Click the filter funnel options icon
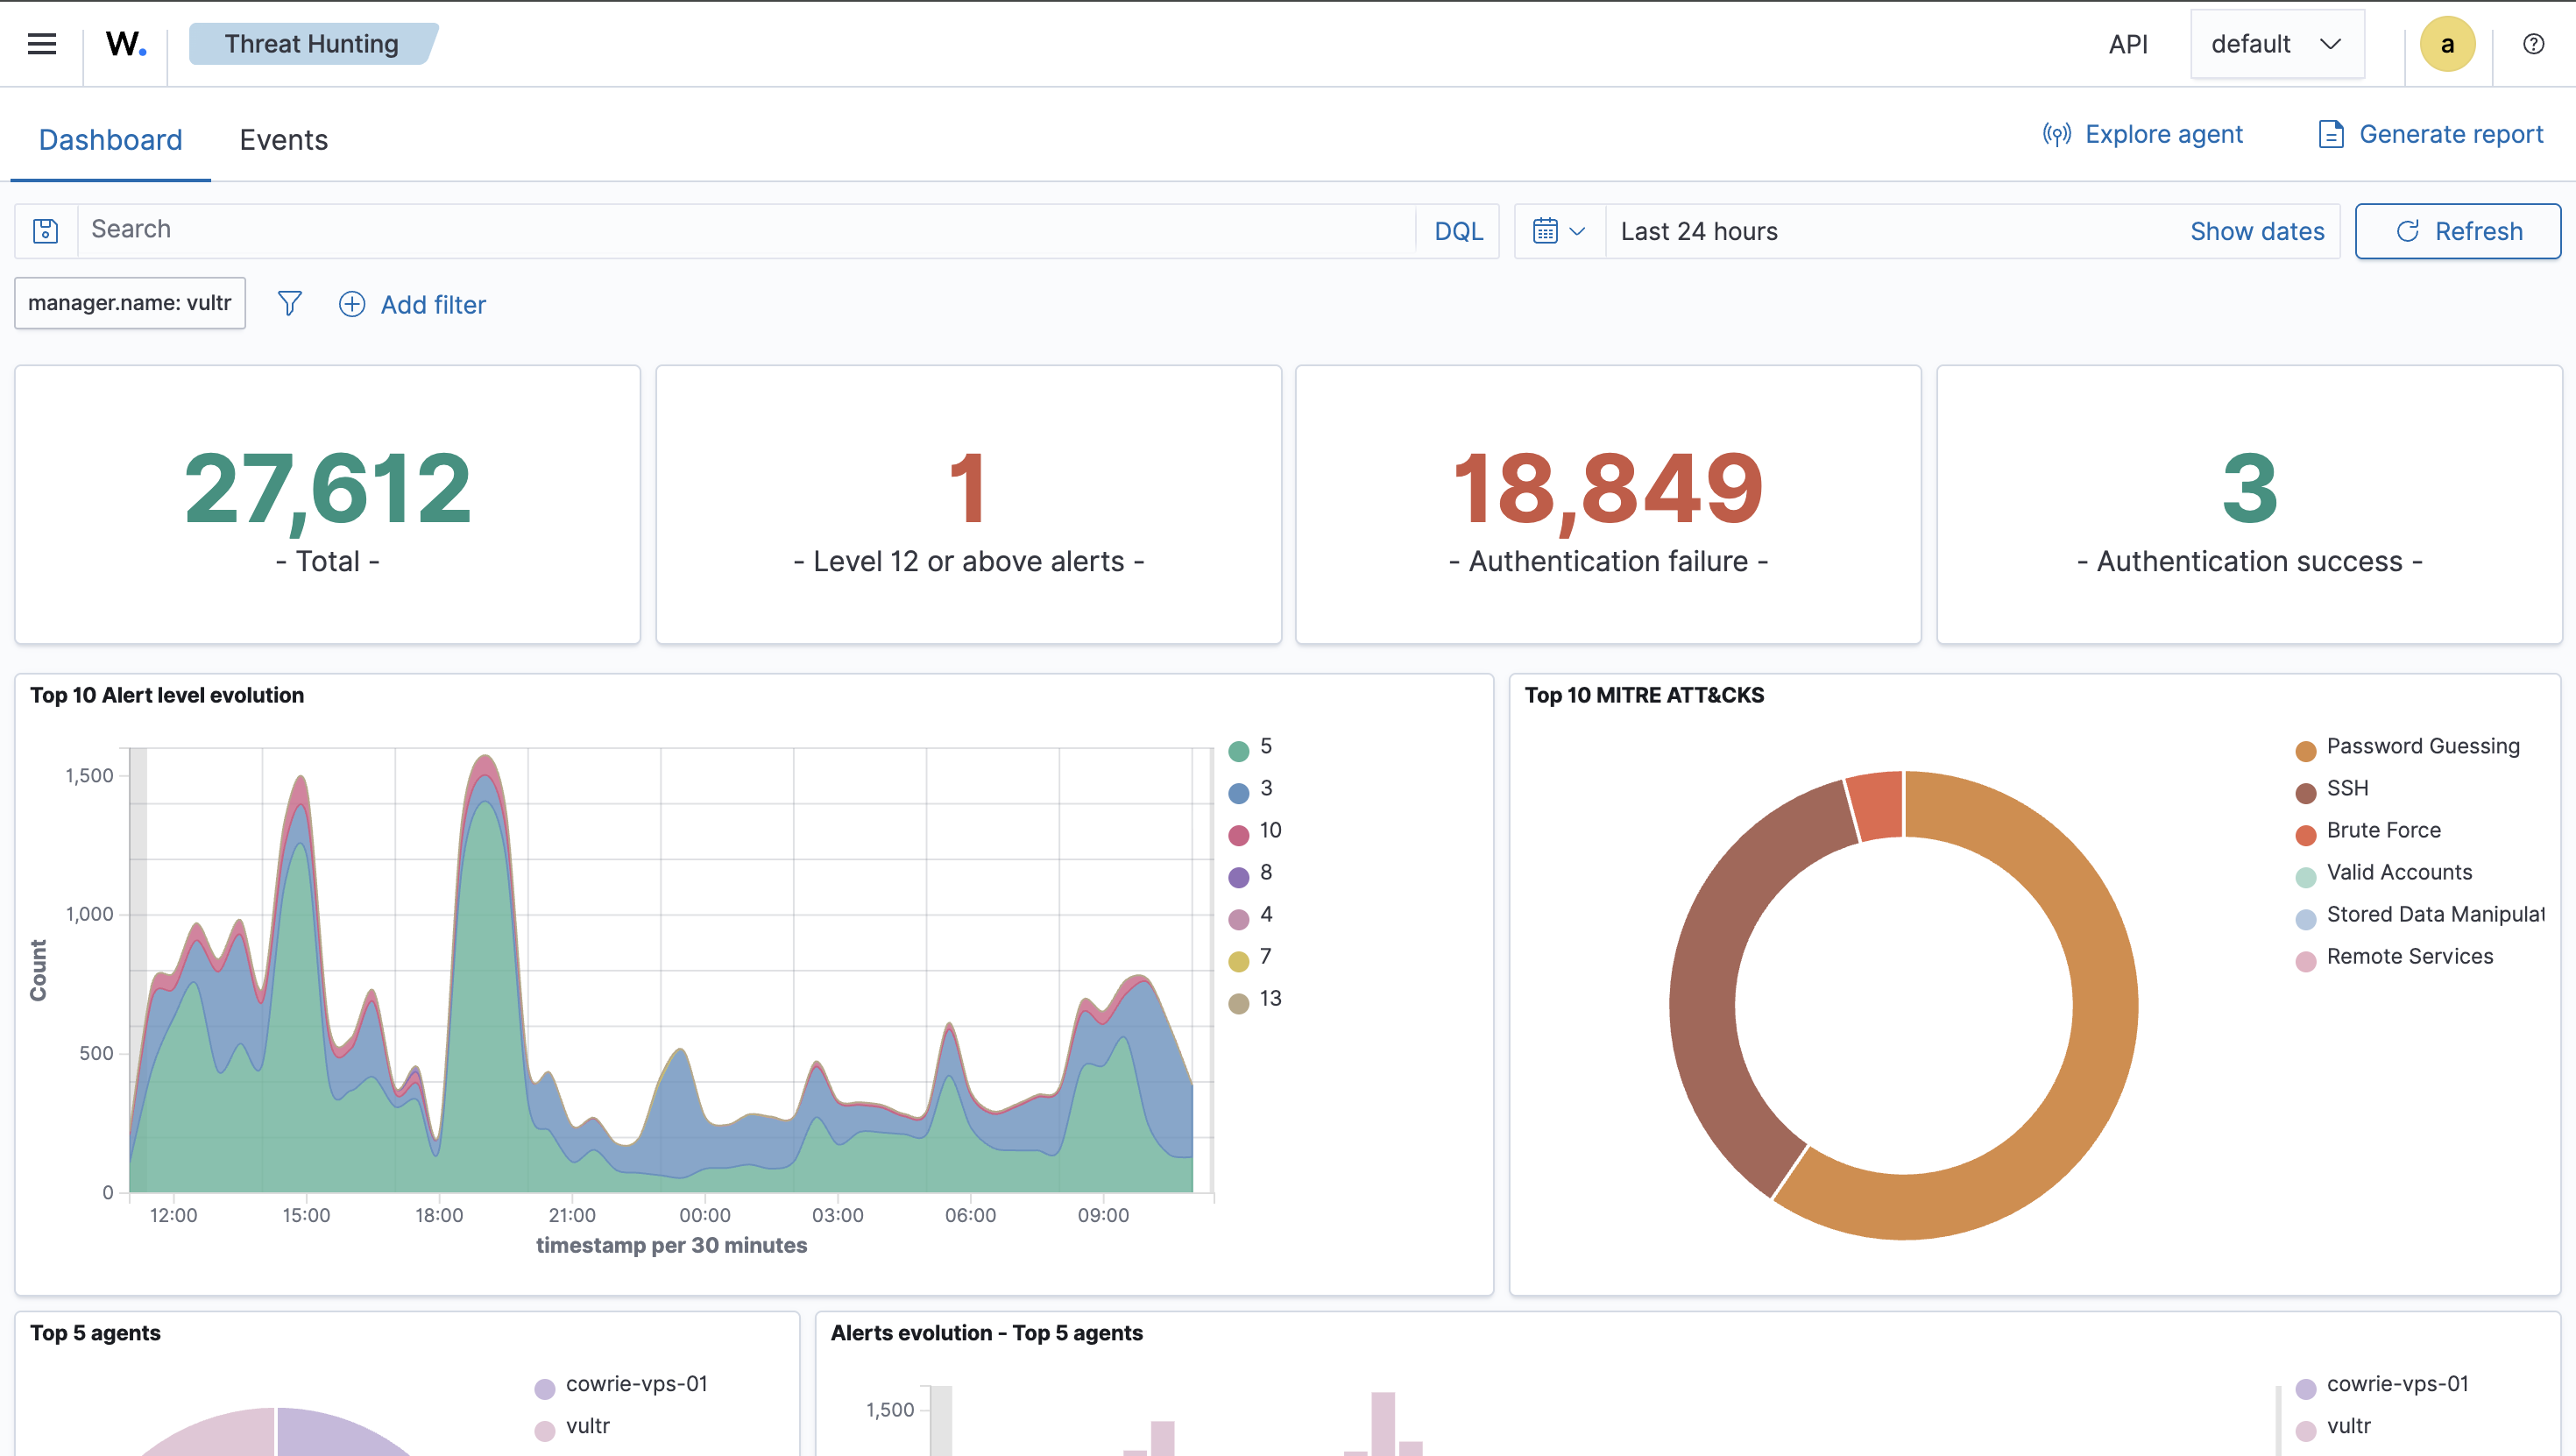This screenshot has height=1456, width=2576. point(289,303)
